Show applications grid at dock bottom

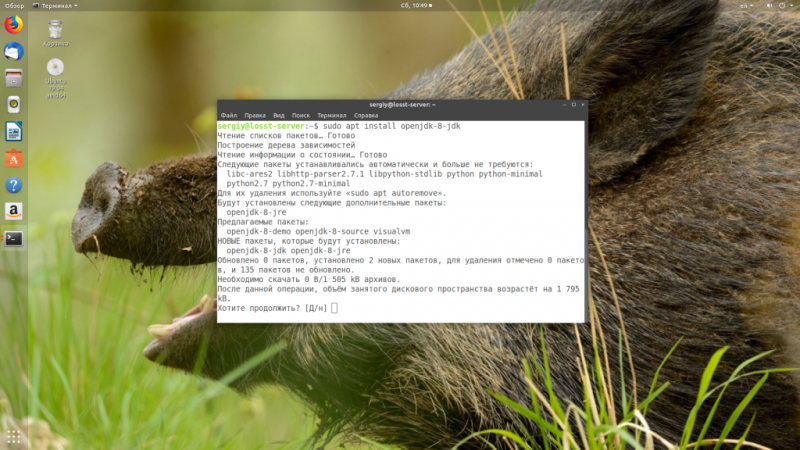point(14,437)
